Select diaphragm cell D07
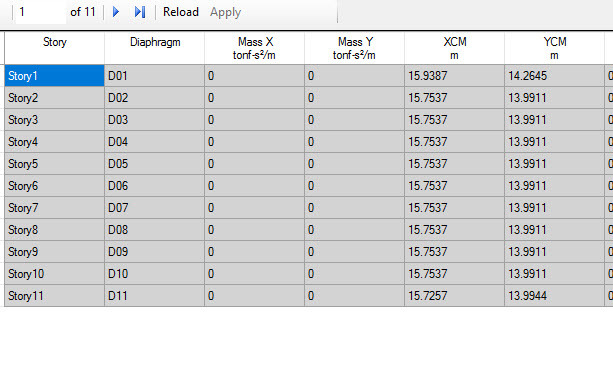Viewport: 613px width, 382px height. pos(154,208)
